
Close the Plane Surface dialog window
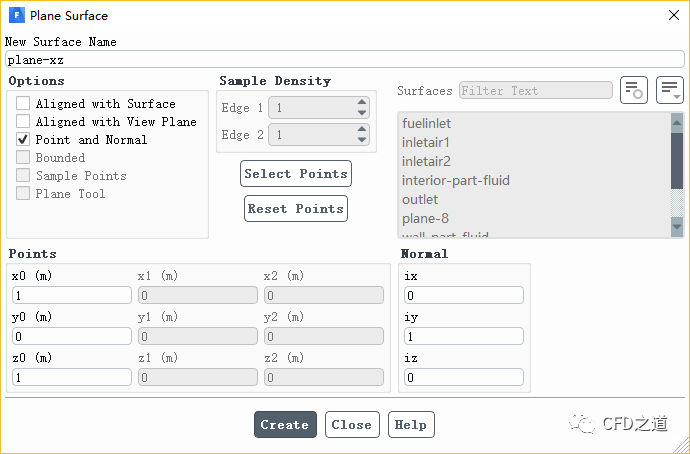coord(671,15)
